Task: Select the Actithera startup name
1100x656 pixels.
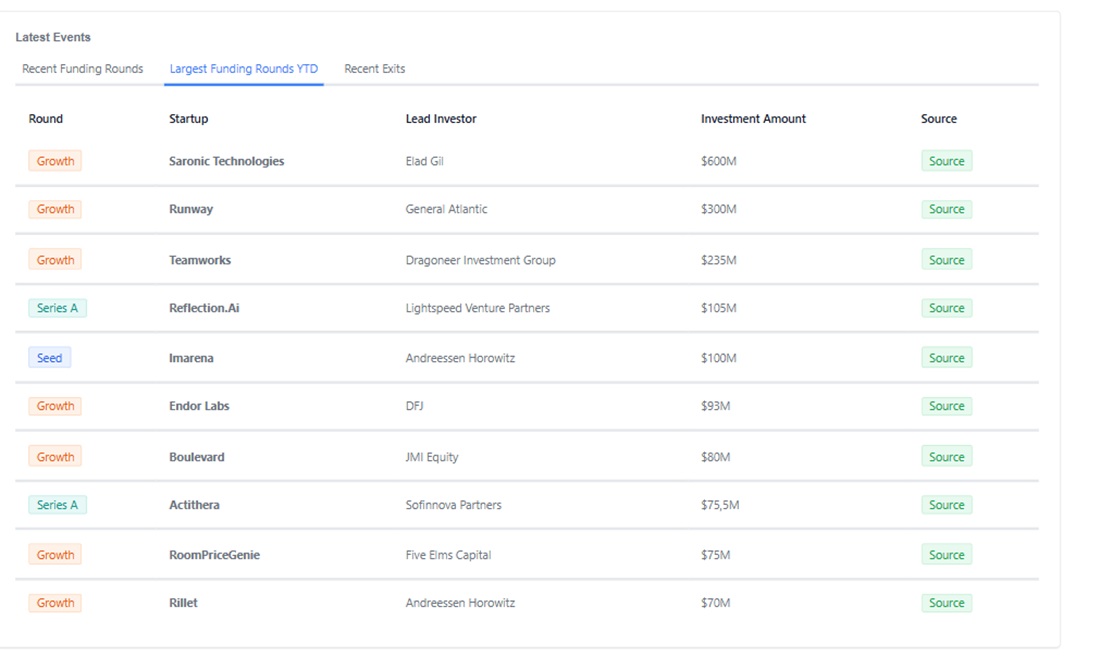Action: (194, 505)
